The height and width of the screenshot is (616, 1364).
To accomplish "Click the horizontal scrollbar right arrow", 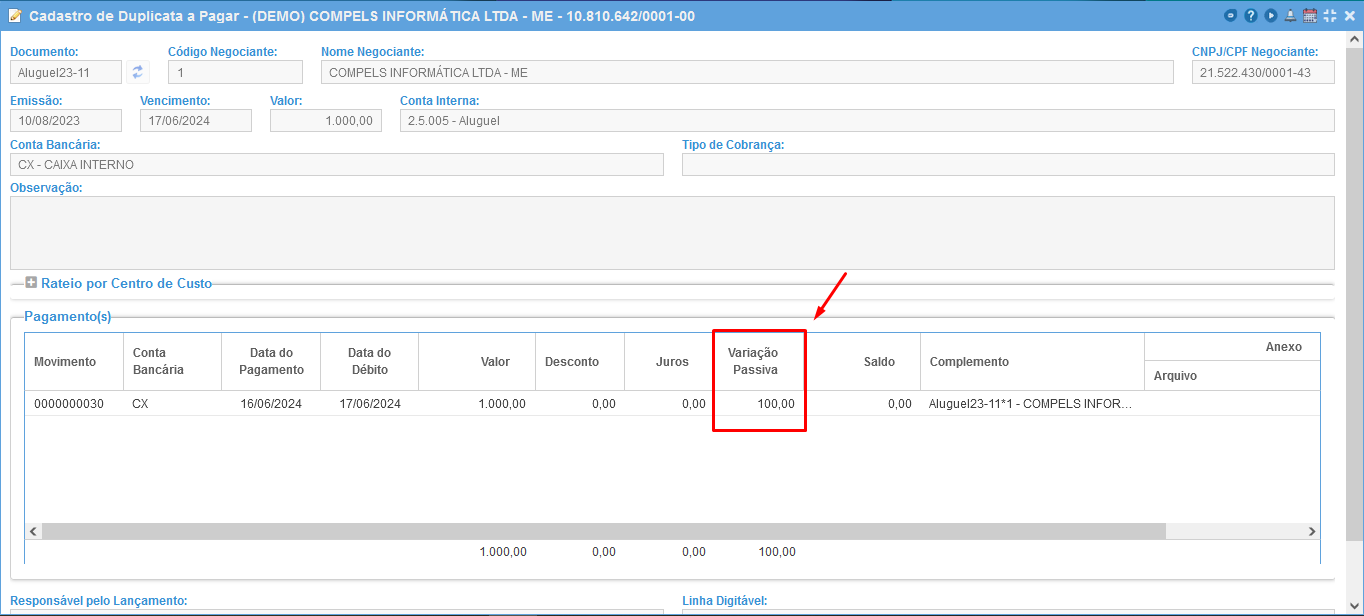I will click(1312, 531).
